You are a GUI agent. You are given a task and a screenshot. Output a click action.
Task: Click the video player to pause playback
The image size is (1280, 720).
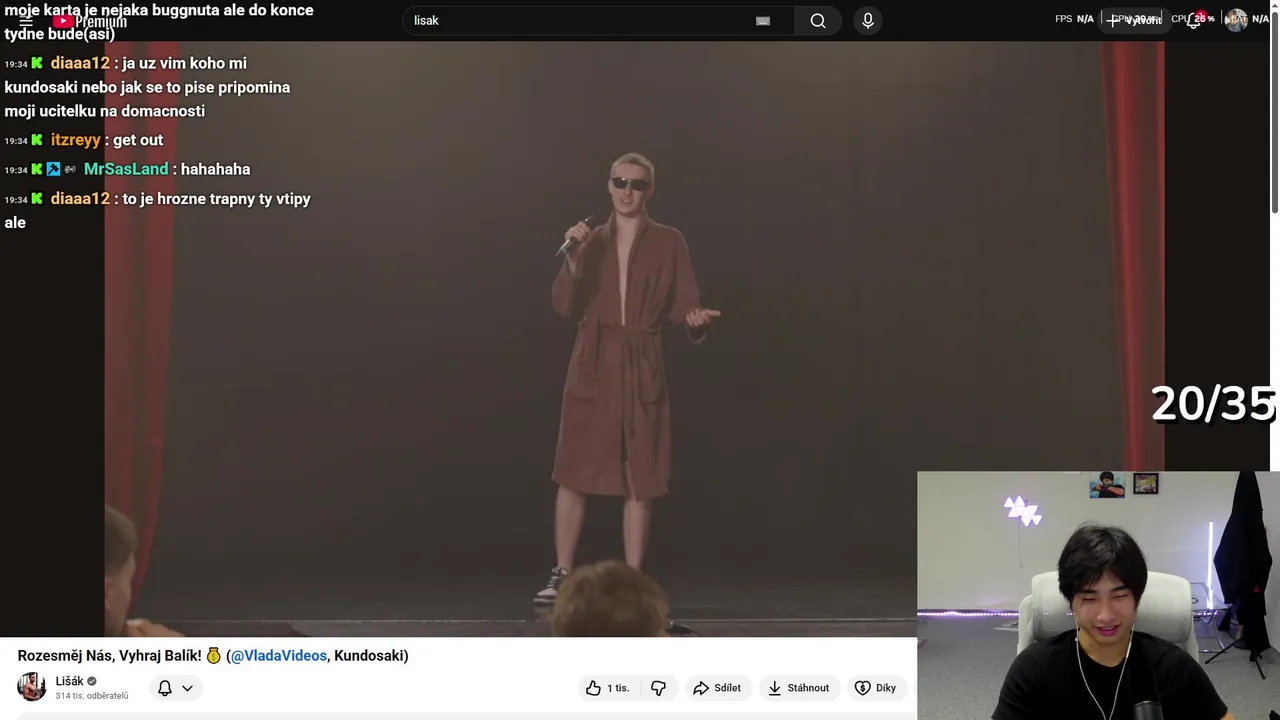coord(634,340)
